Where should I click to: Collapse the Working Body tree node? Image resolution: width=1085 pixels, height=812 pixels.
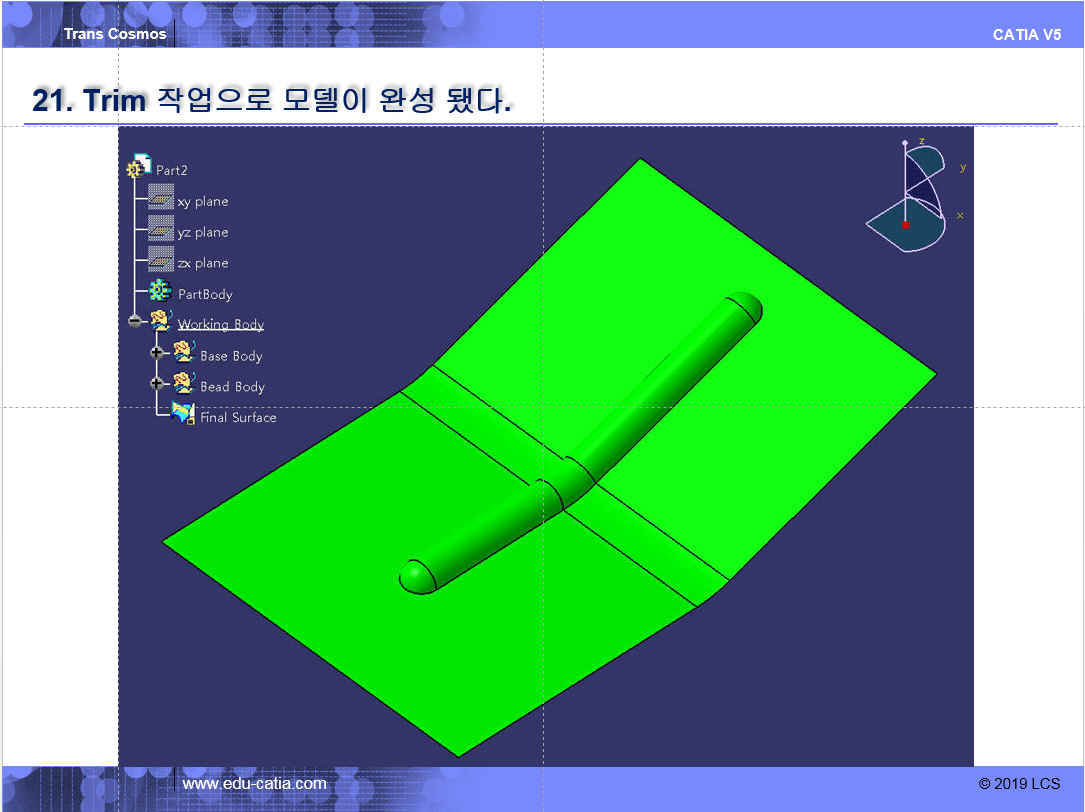pos(135,322)
